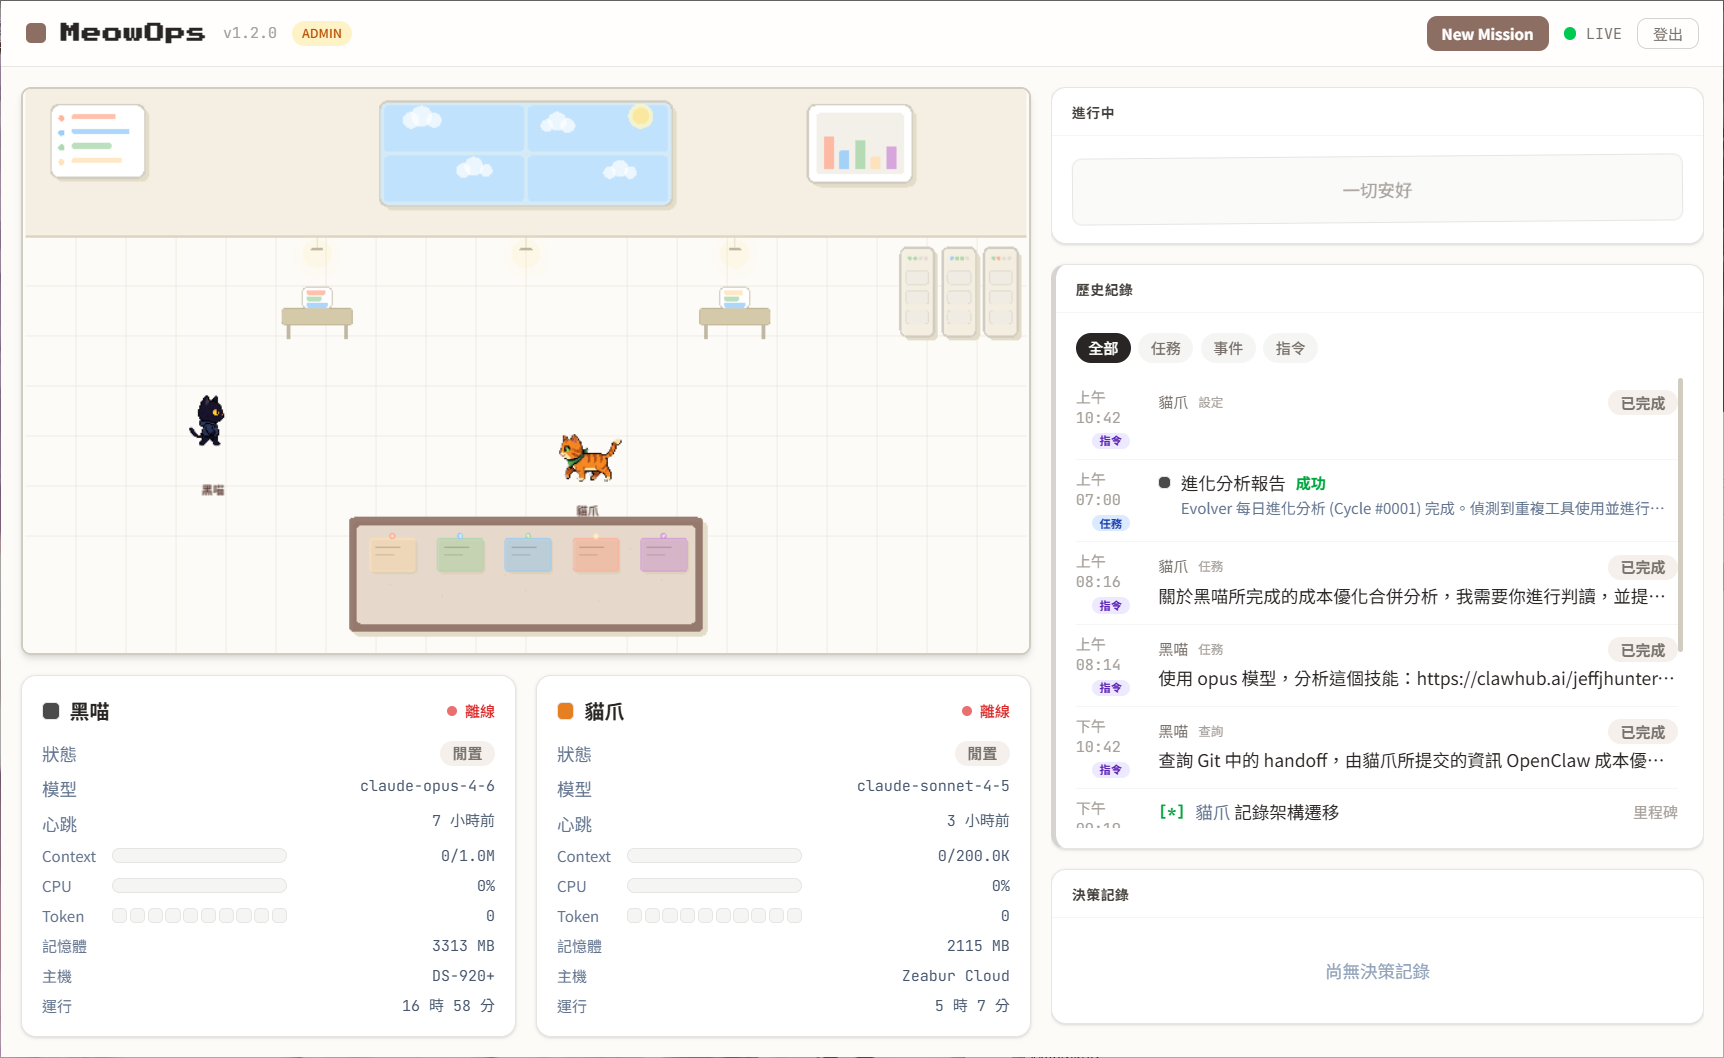Expand the 進化分析報告 history entry
Image resolution: width=1724 pixels, height=1058 pixels.
click(1232, 484)
